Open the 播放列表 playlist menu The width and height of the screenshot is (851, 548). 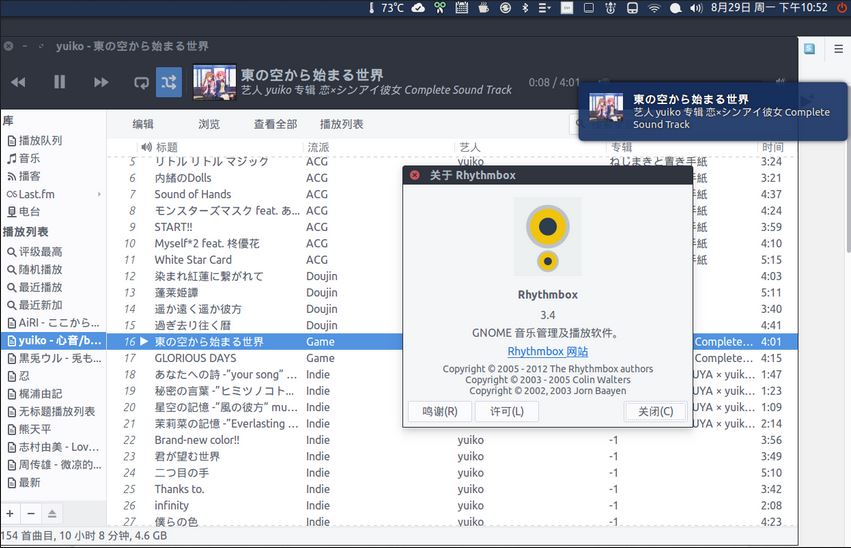coord(341,124)
